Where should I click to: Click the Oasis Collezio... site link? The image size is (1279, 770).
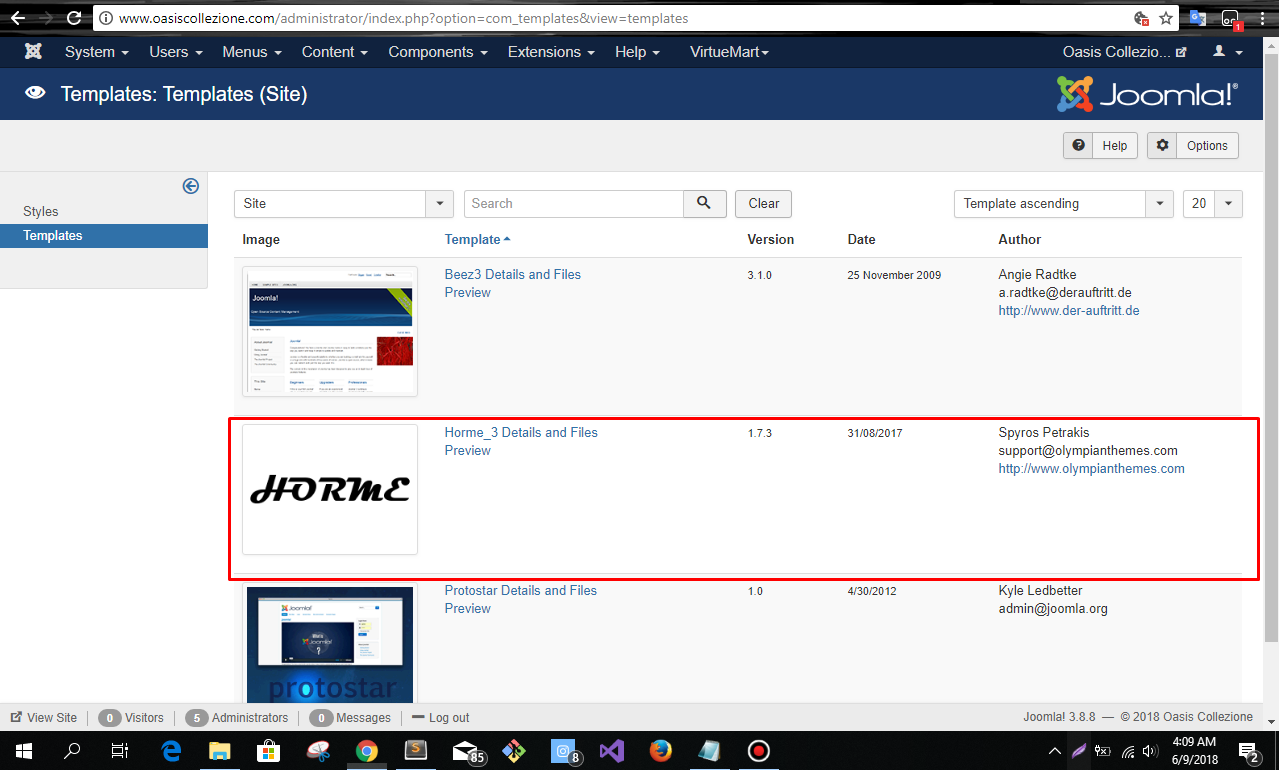click(x=1125, y=52)
